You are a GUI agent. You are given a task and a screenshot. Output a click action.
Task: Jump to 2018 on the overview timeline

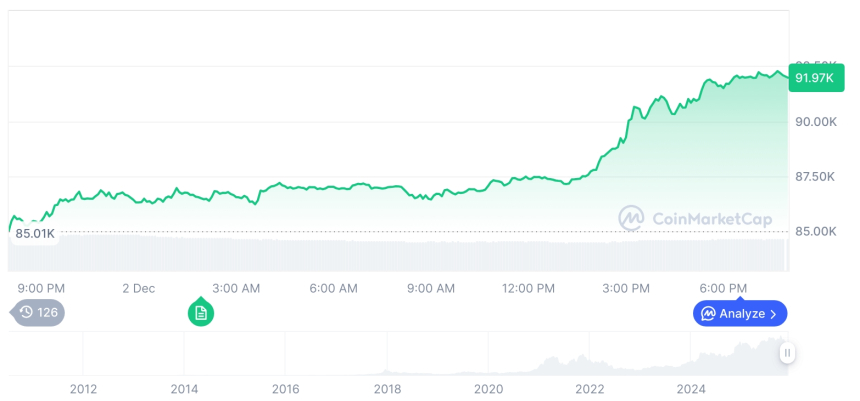coord(387,389)
